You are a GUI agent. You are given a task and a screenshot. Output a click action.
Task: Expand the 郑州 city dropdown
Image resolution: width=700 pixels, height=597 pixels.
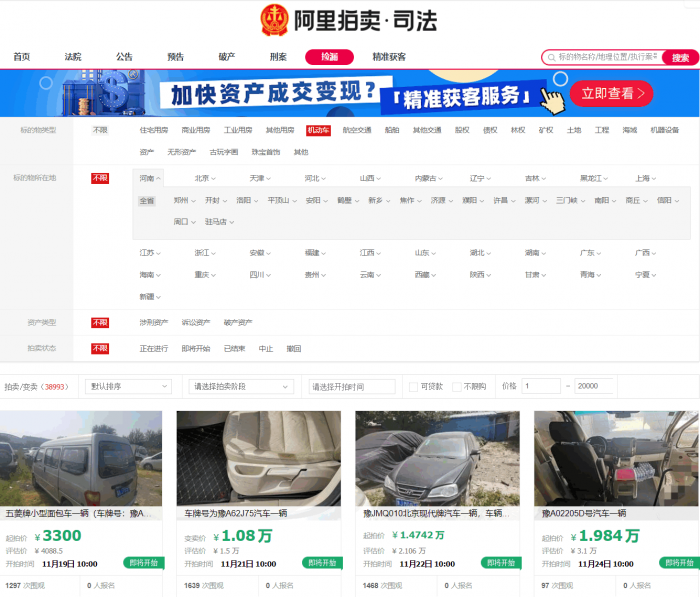(184, 200)
